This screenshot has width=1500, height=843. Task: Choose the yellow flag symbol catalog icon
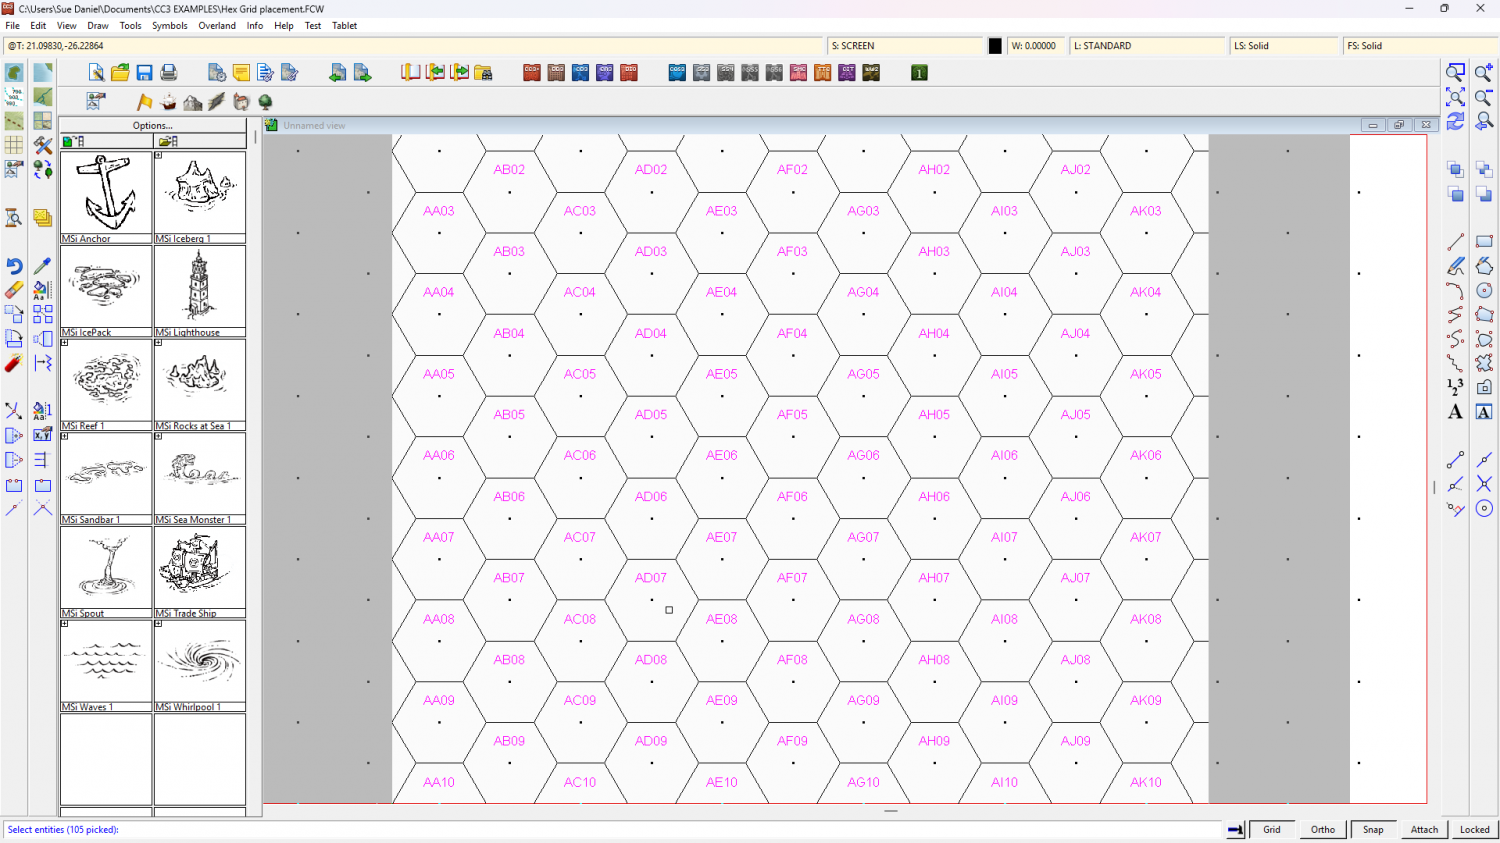tap(145, 102)
